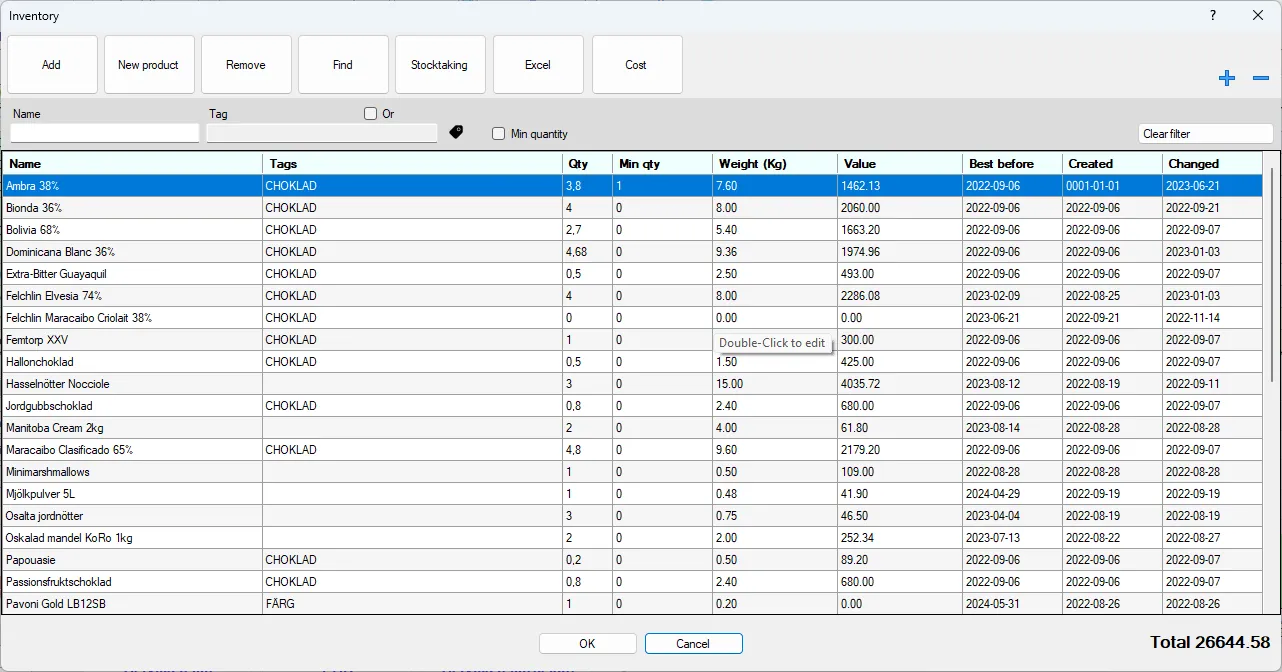Click created date 0001-01-01
The image size is (1282, 672).
1112,186
